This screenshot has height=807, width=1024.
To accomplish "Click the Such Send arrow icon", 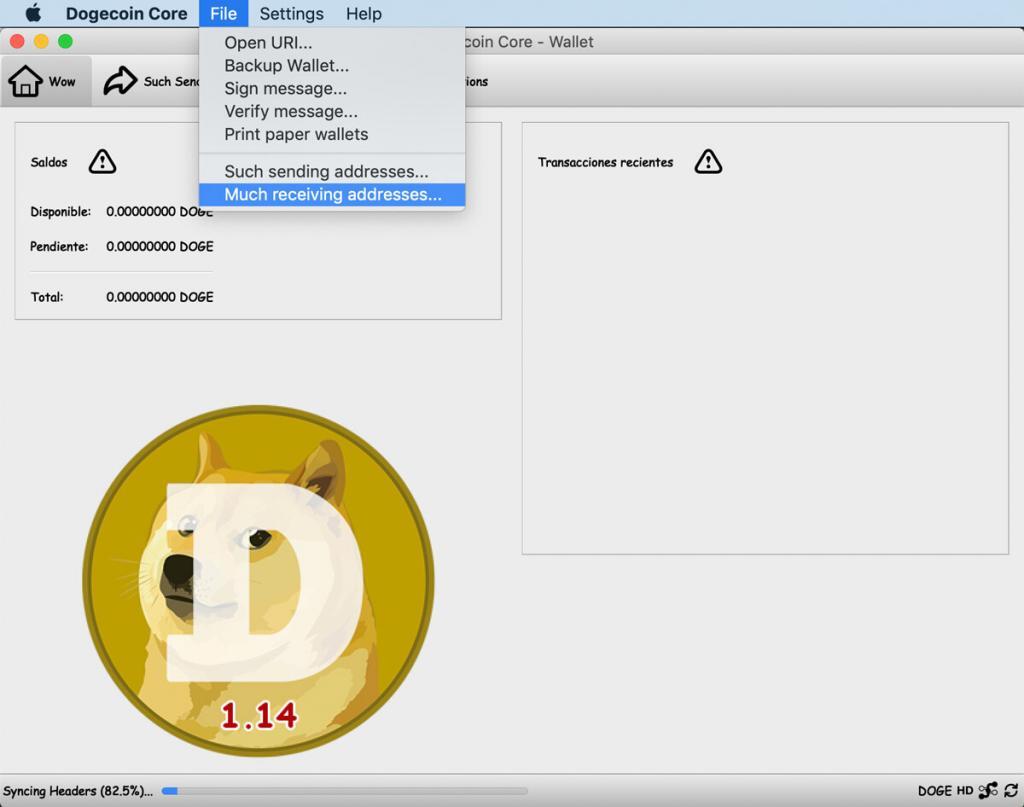I will [120, 81].
